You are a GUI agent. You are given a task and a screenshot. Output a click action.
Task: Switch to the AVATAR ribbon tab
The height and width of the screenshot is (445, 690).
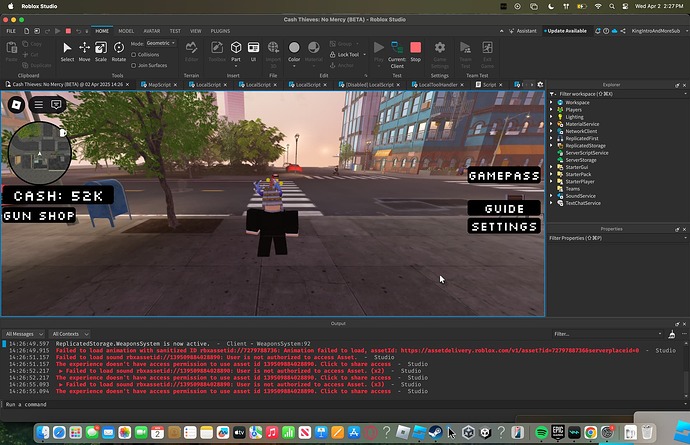pyautogui.click(x=151, y=31)
